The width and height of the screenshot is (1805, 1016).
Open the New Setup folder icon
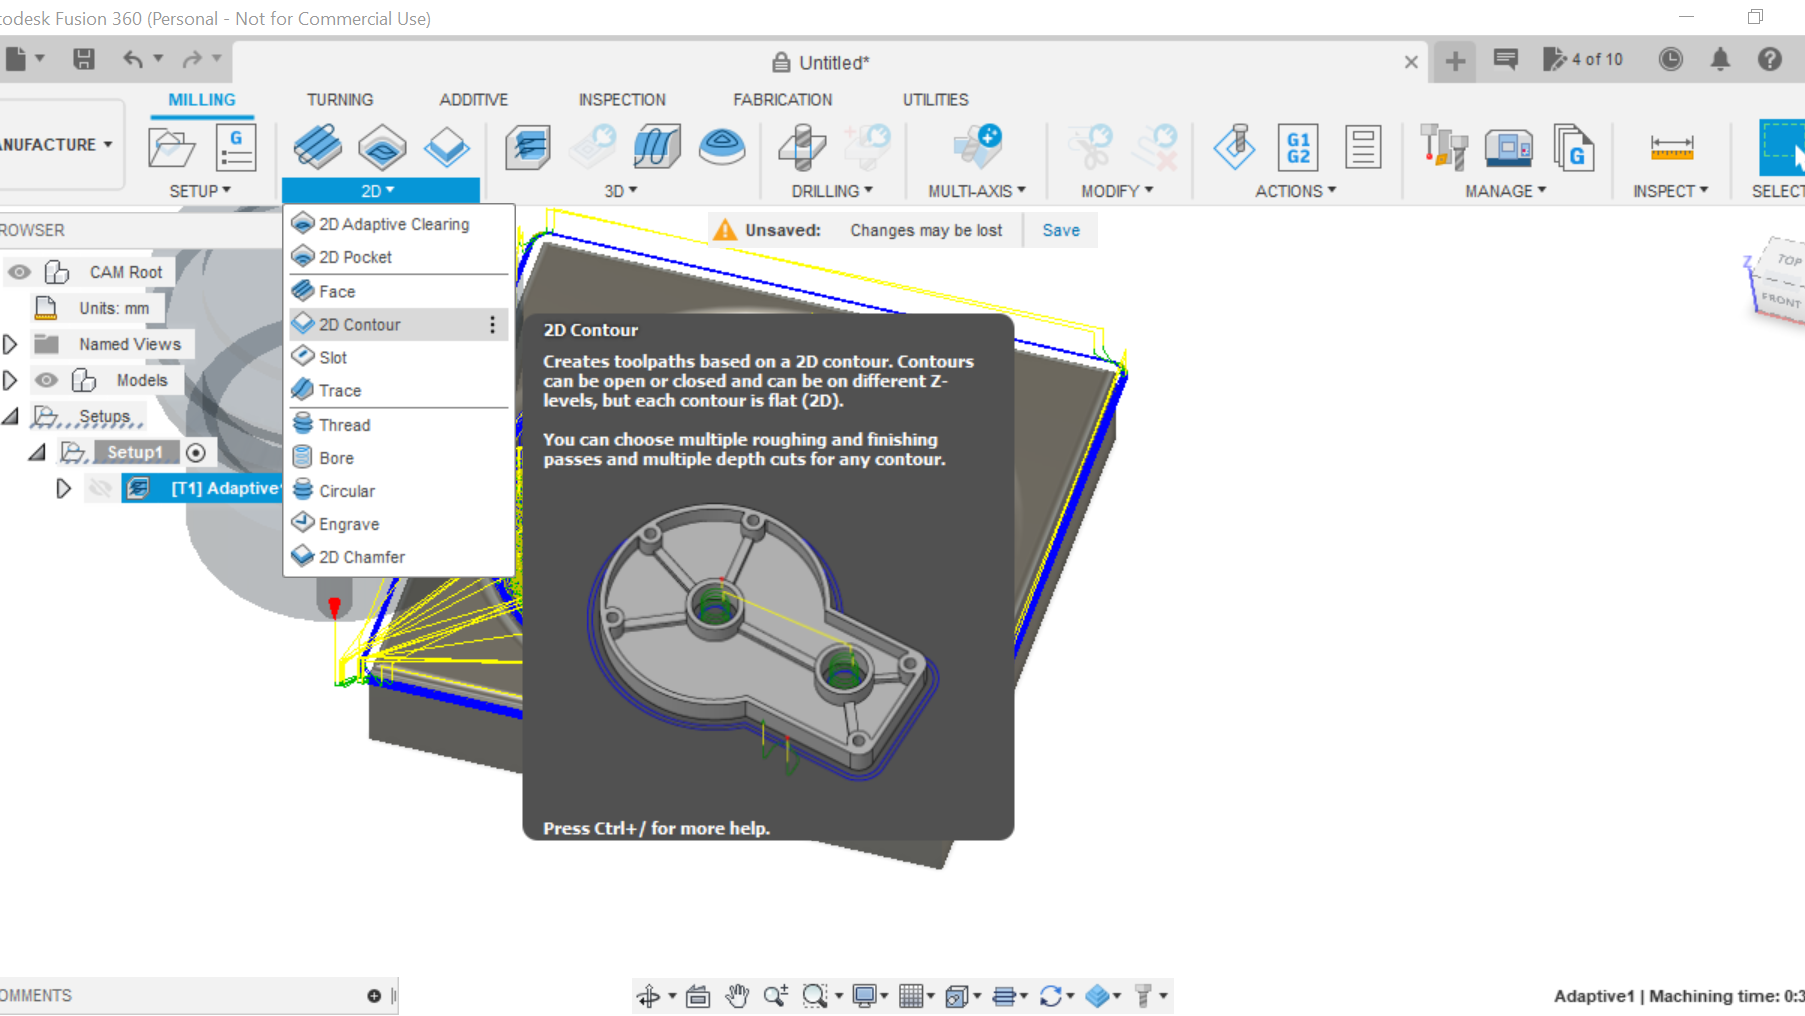tap(171, 148)
